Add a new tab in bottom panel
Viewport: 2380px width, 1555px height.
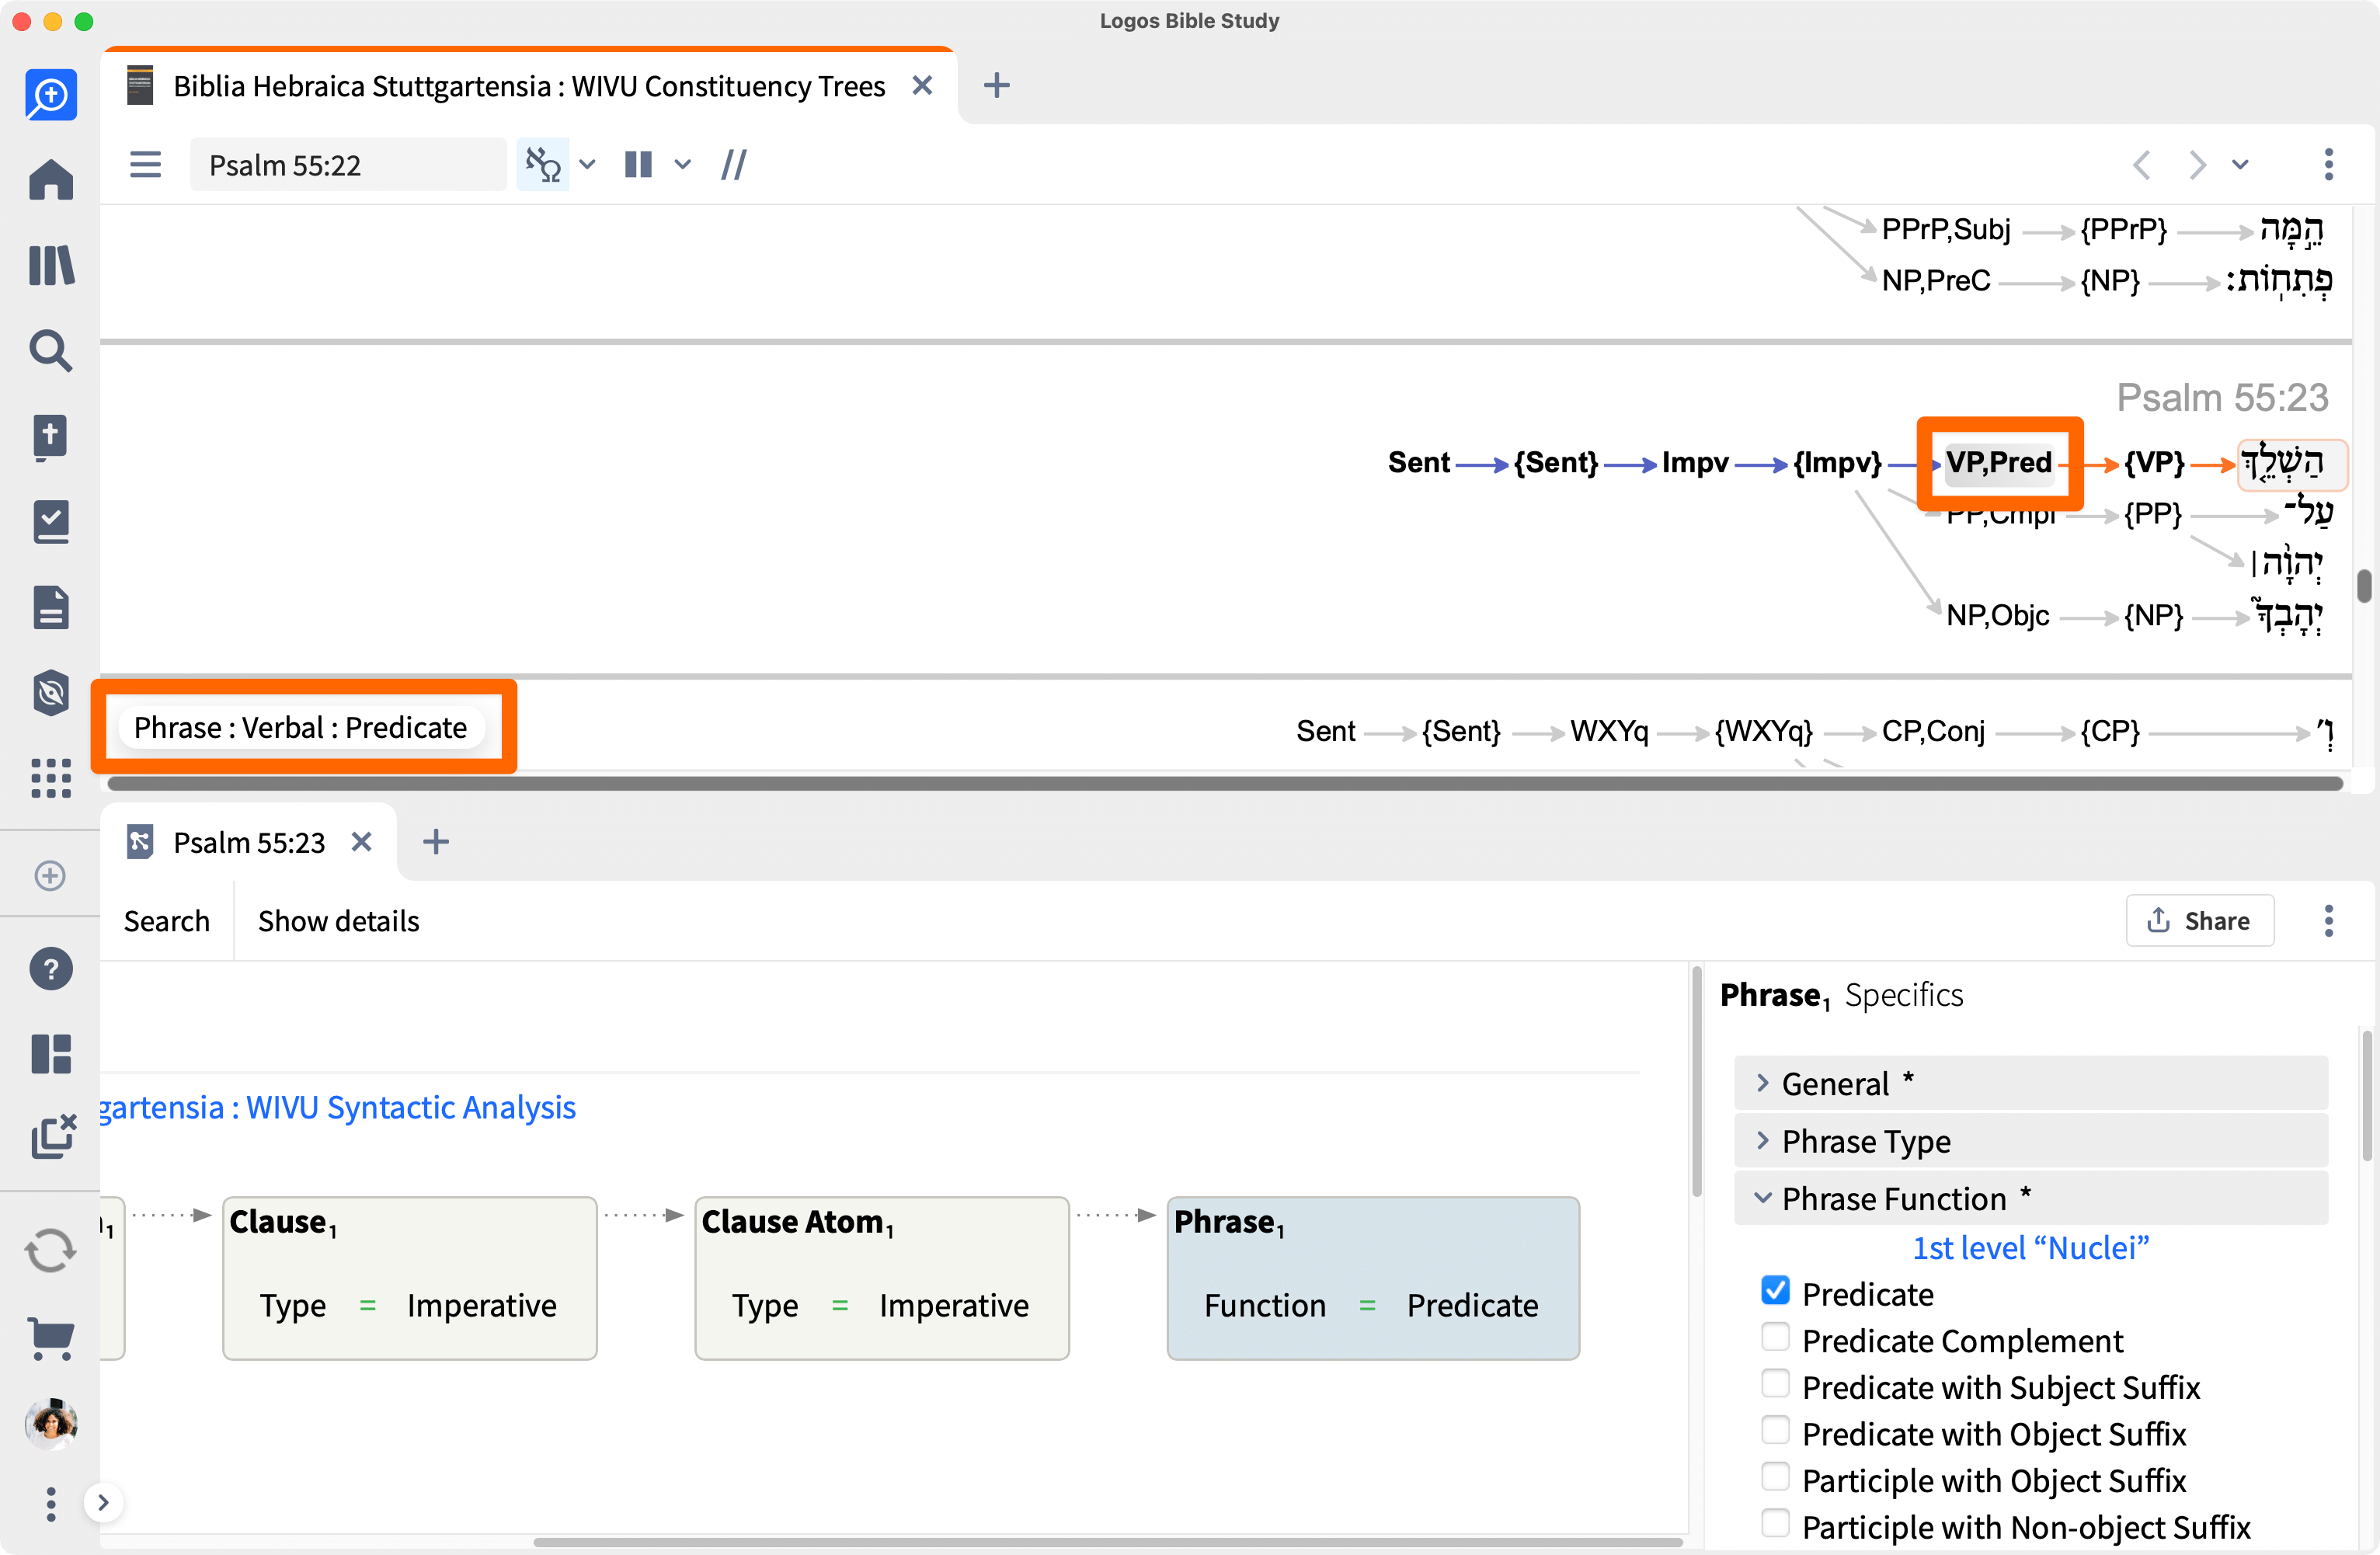tap(436, 843)
